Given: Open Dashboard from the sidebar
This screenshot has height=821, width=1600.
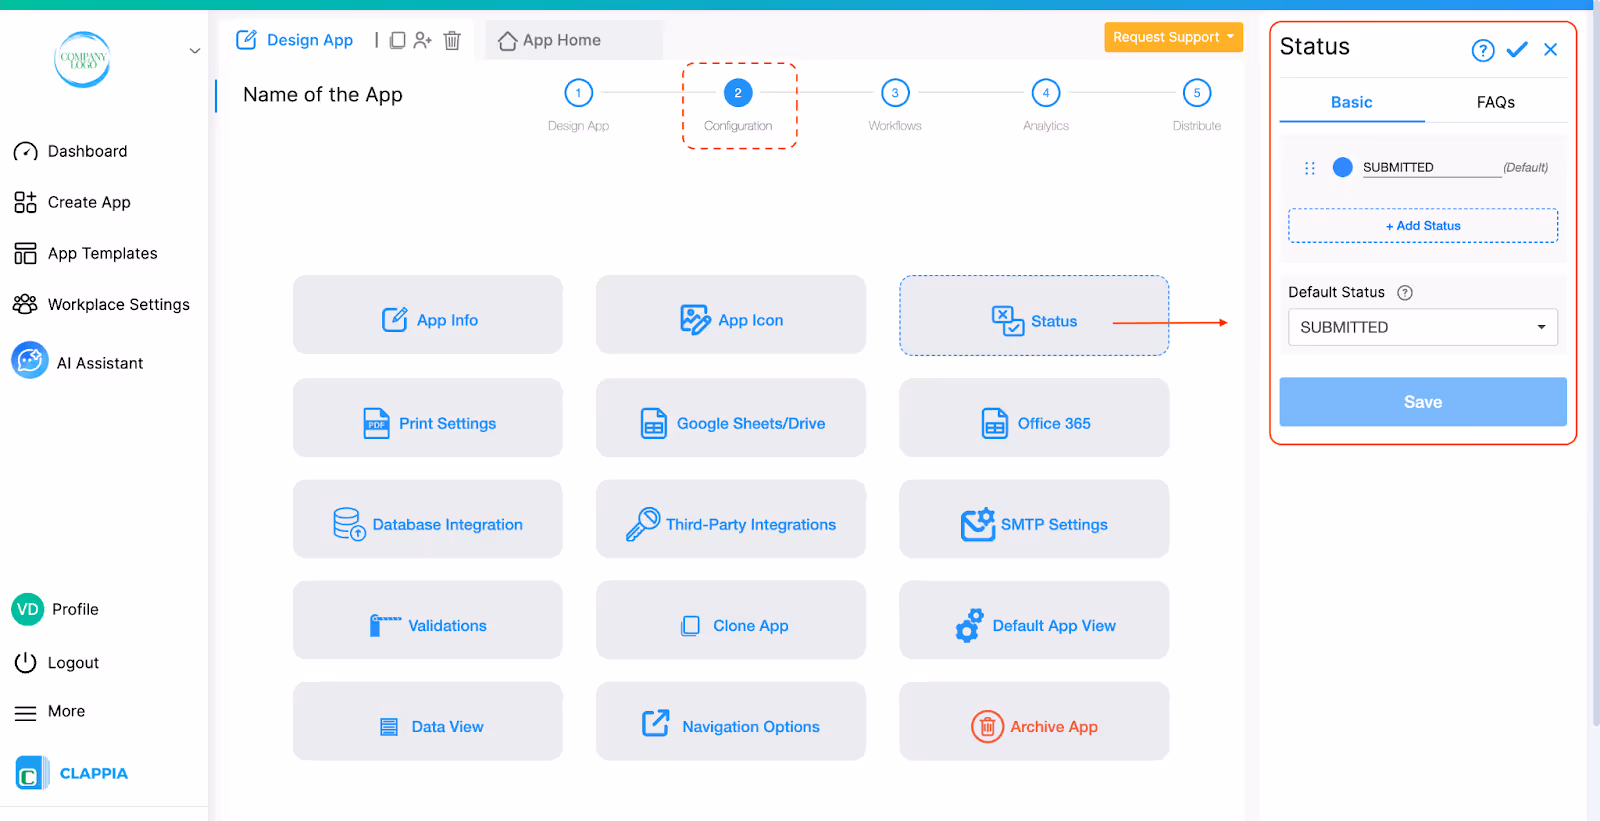Looking at the screenshot, I should [x=87, y=151].
